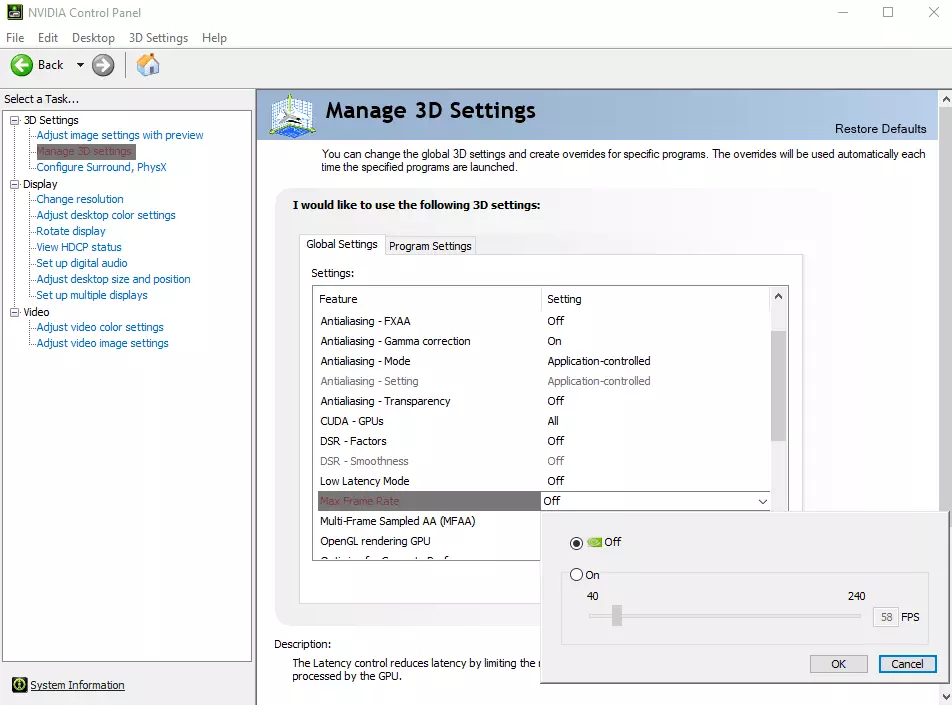Open Change resolution in the task tree
Screen dimensions: 952x705
80,199
